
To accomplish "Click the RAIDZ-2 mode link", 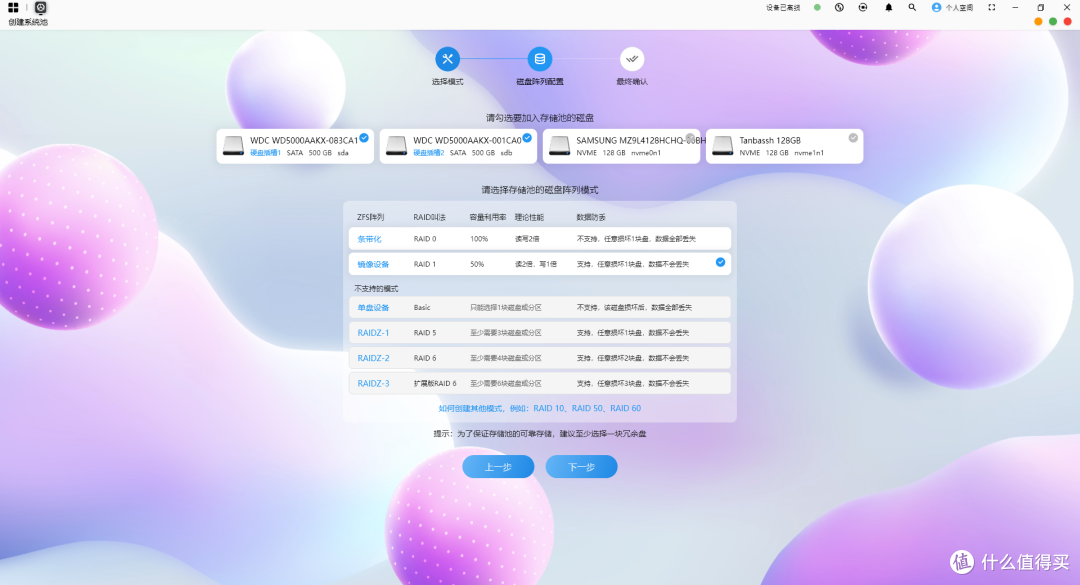I will (373, 358).
